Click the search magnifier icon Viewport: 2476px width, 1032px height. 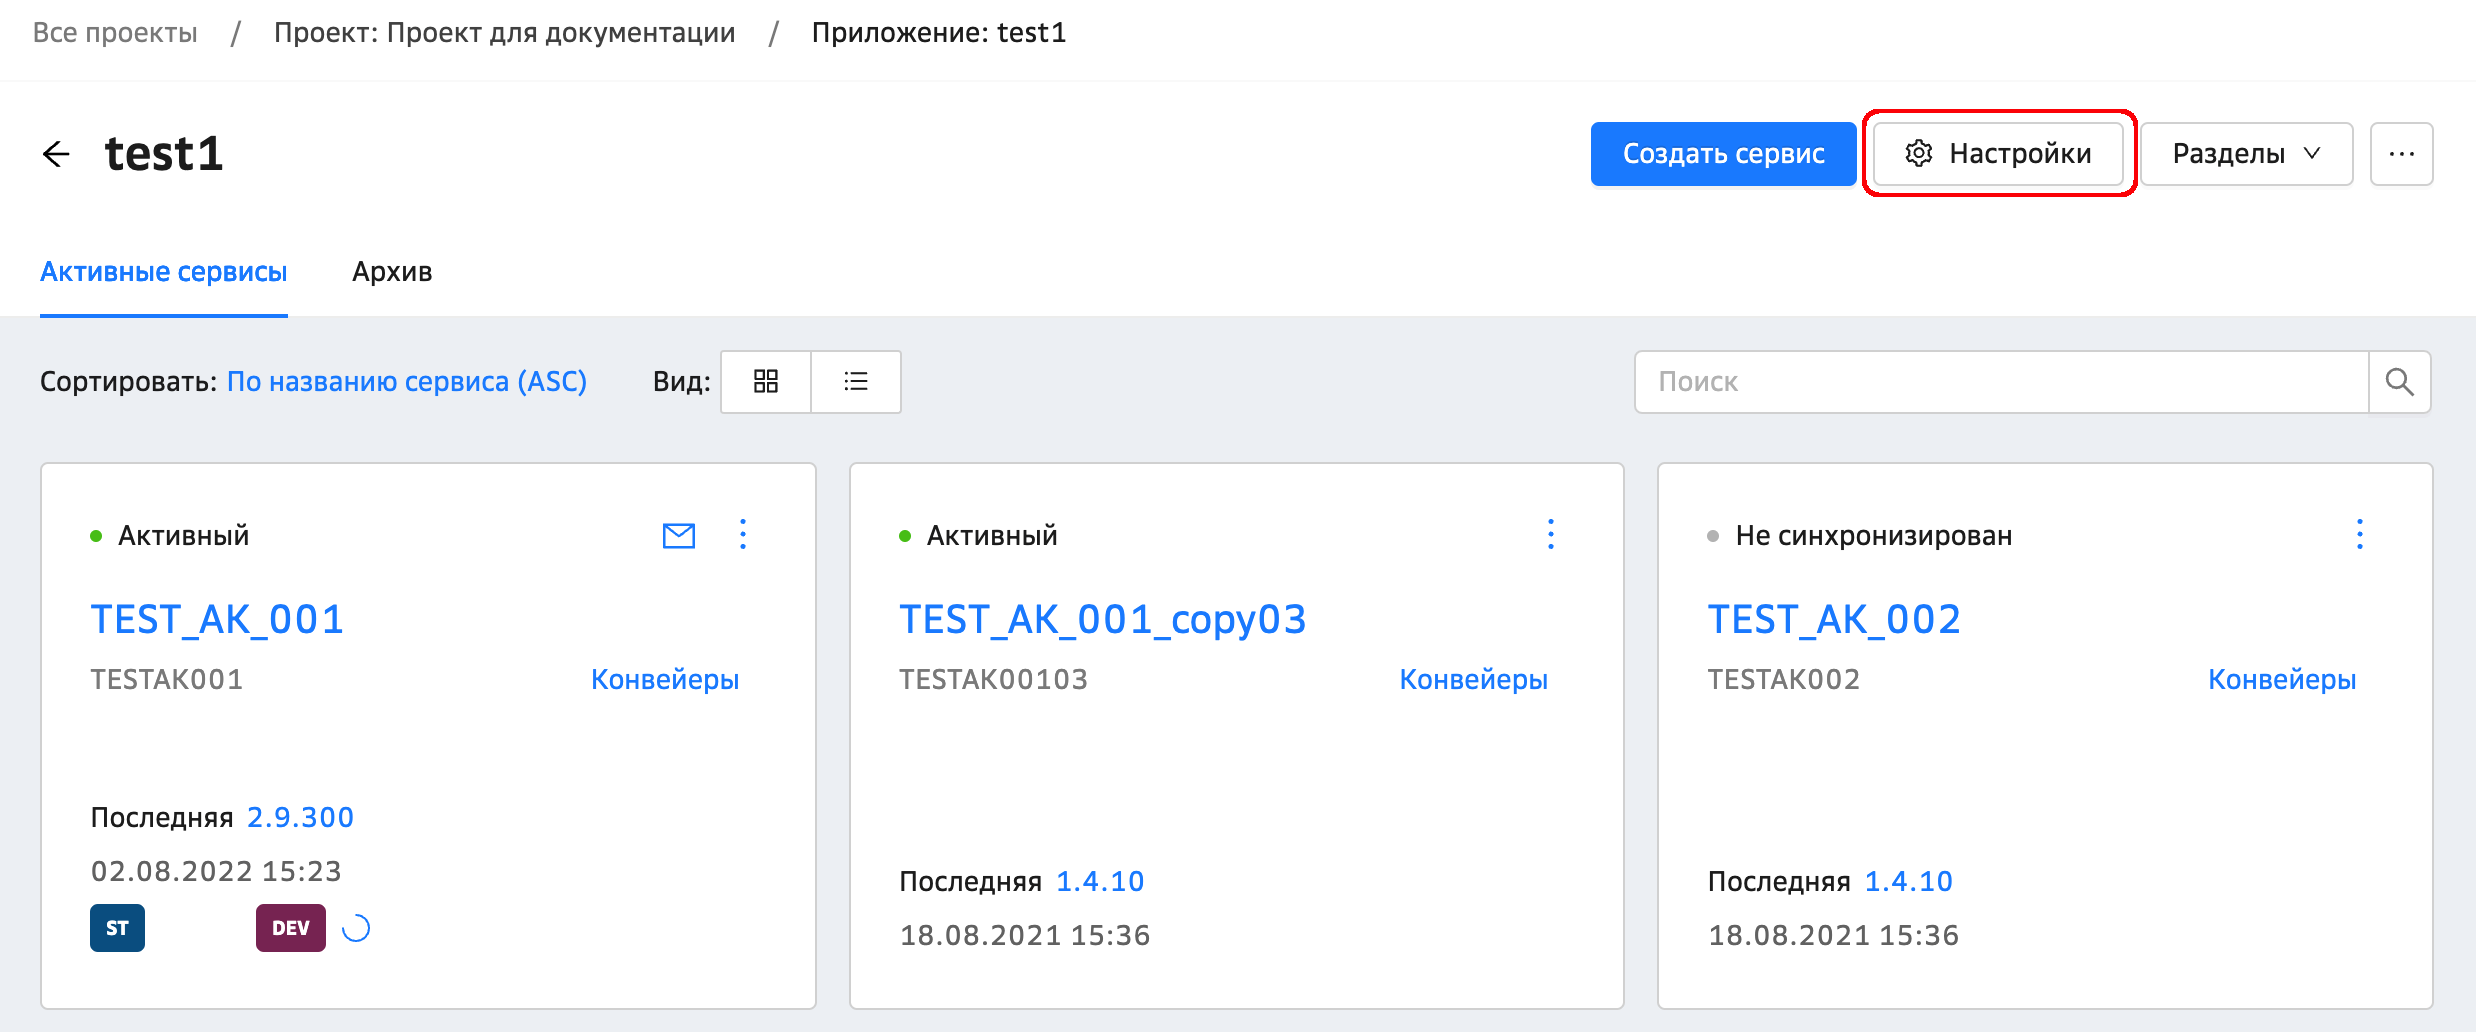[2399, 381]
